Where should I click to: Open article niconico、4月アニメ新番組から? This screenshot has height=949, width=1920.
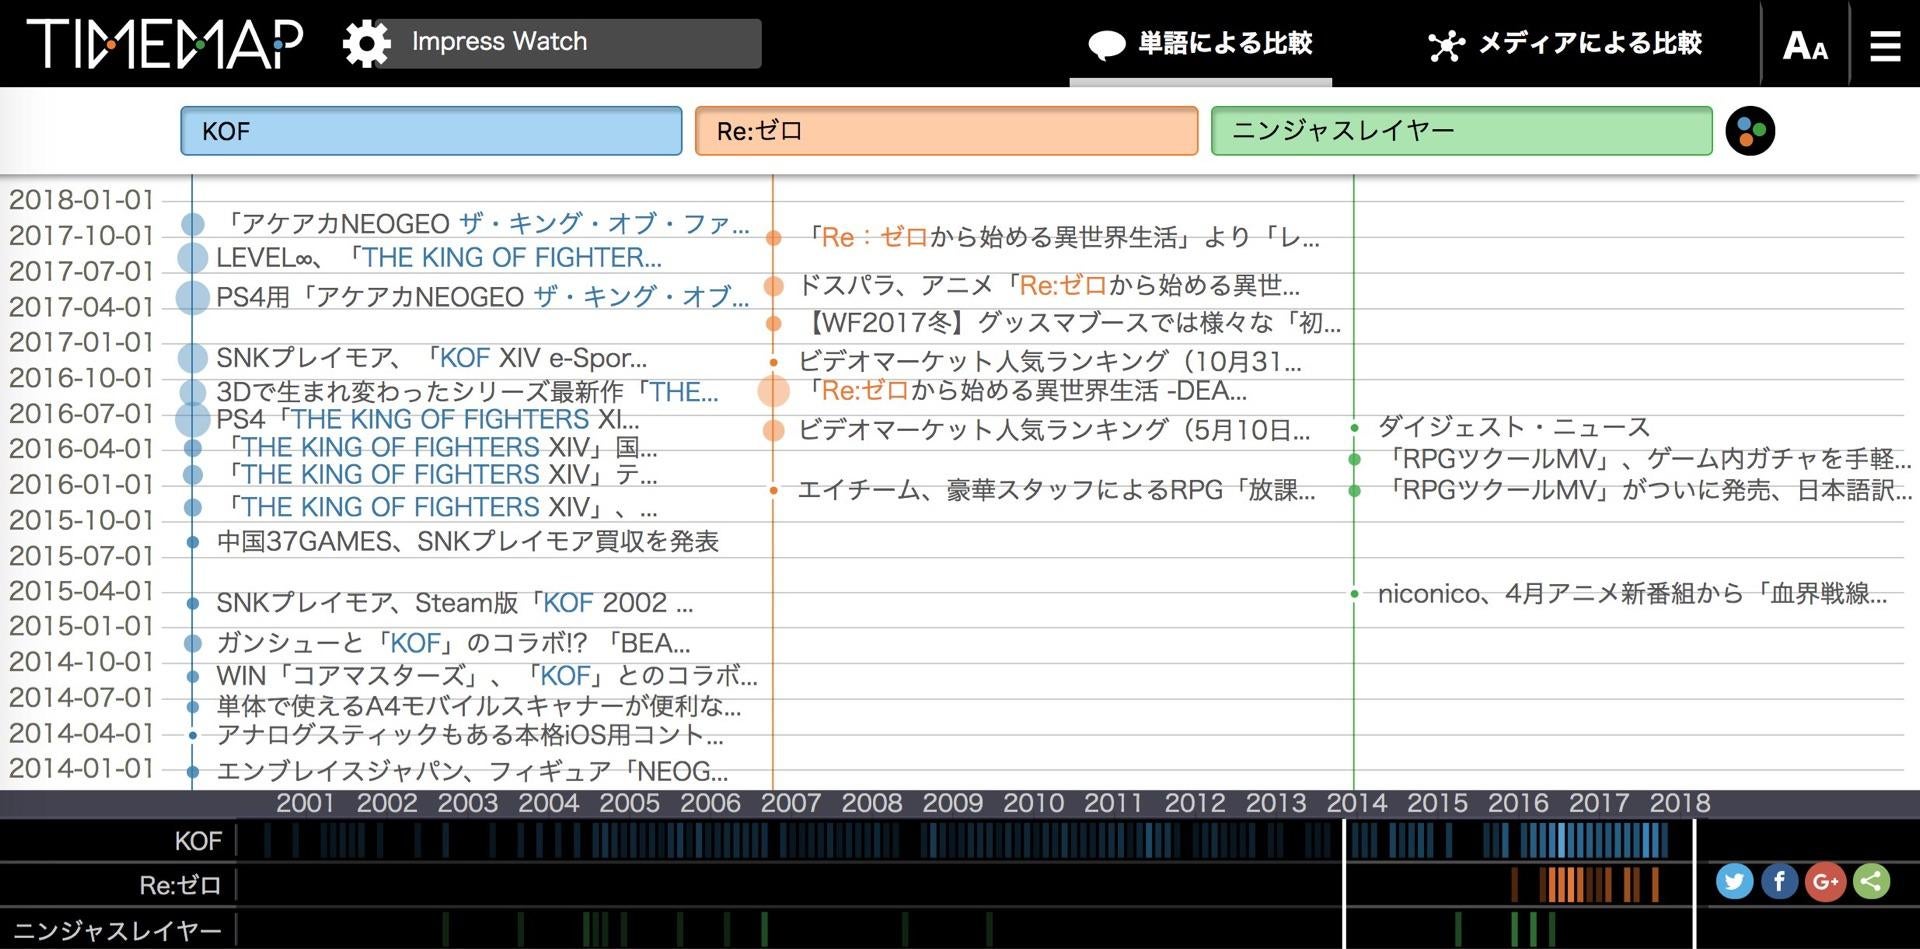click(x=1632, y=594)
